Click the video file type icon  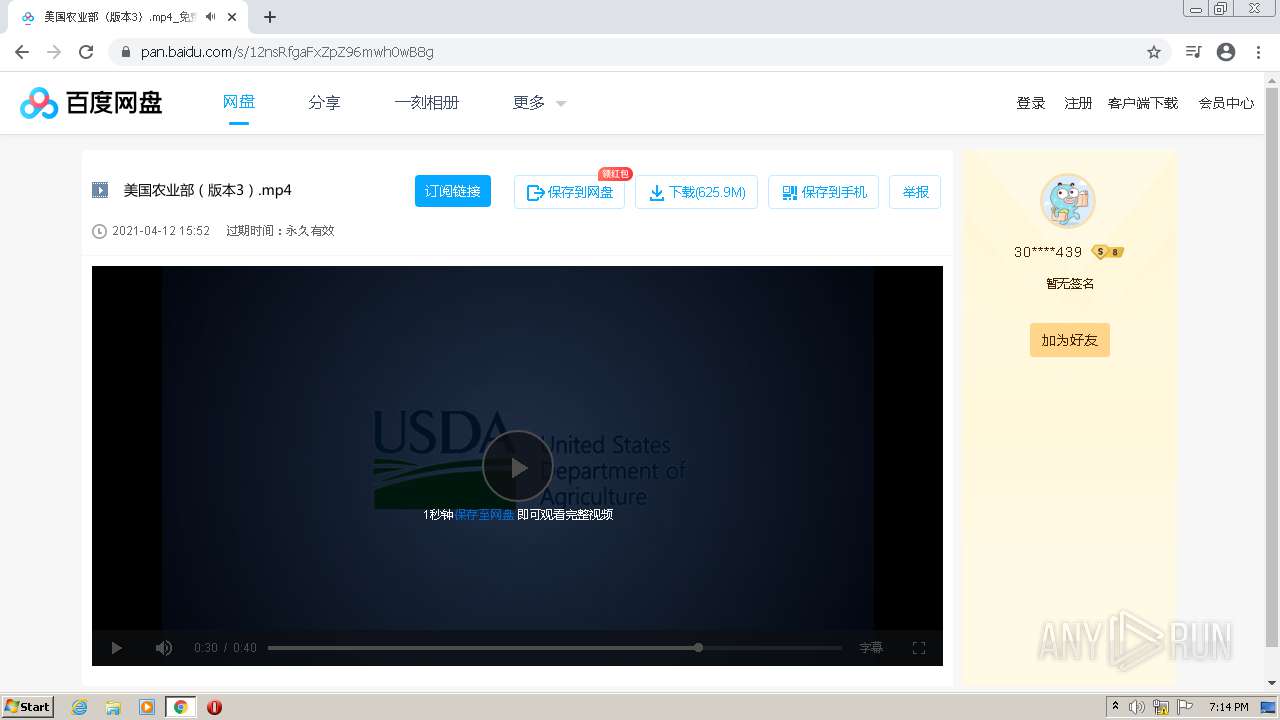click(100, 190)
